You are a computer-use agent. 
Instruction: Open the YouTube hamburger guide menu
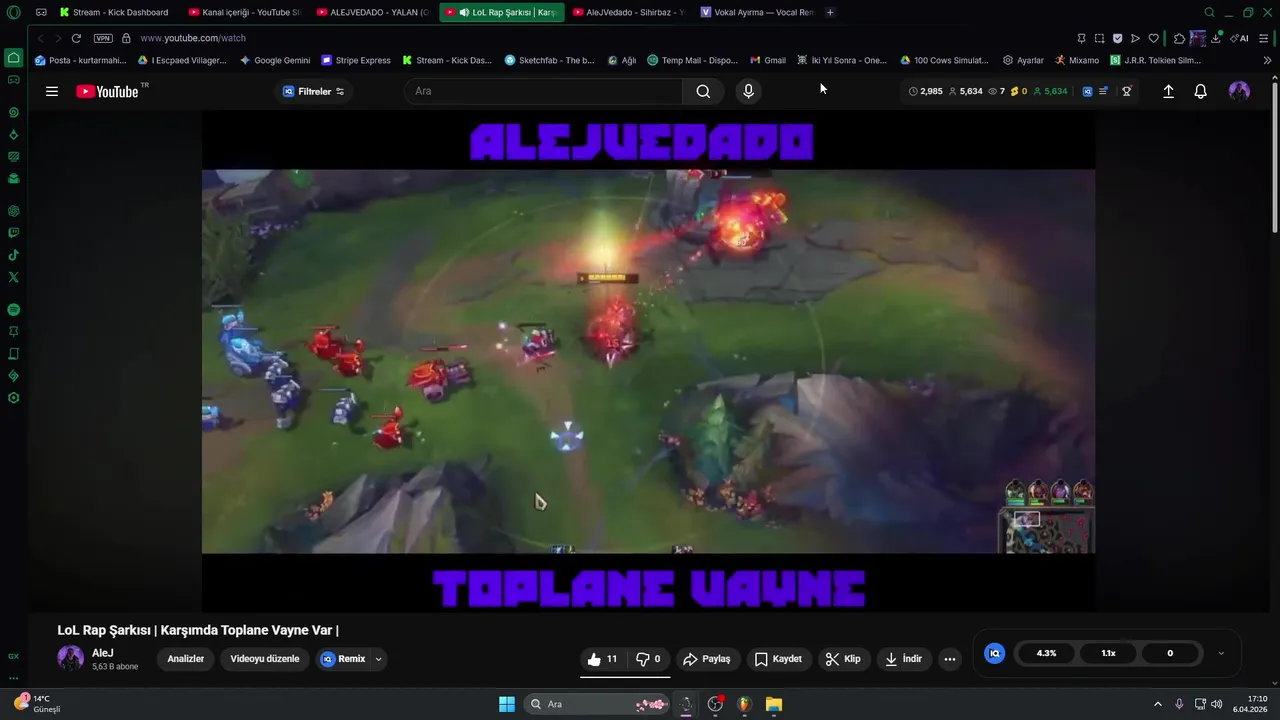tap(52, 91)
